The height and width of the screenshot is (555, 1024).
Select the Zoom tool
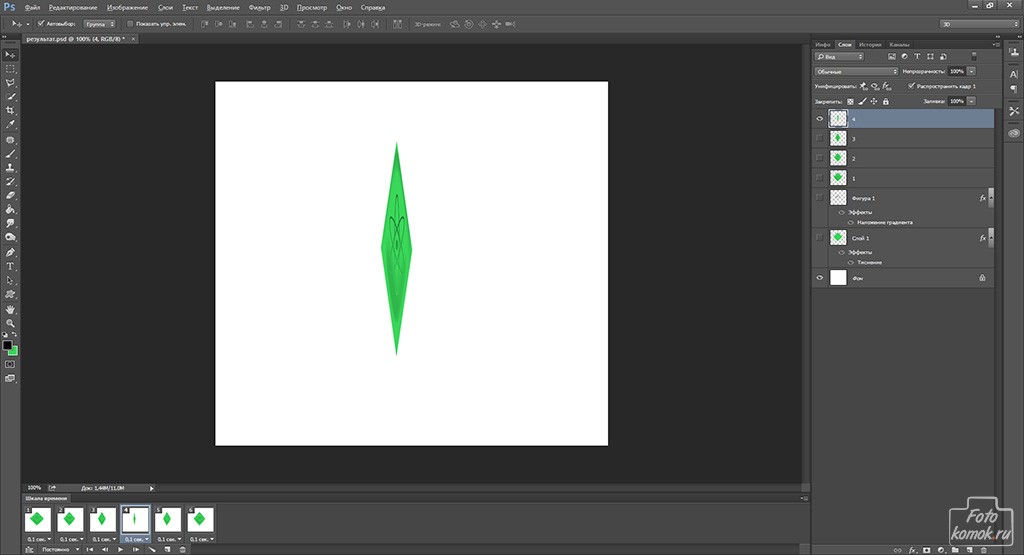click(x=10, y=323)
